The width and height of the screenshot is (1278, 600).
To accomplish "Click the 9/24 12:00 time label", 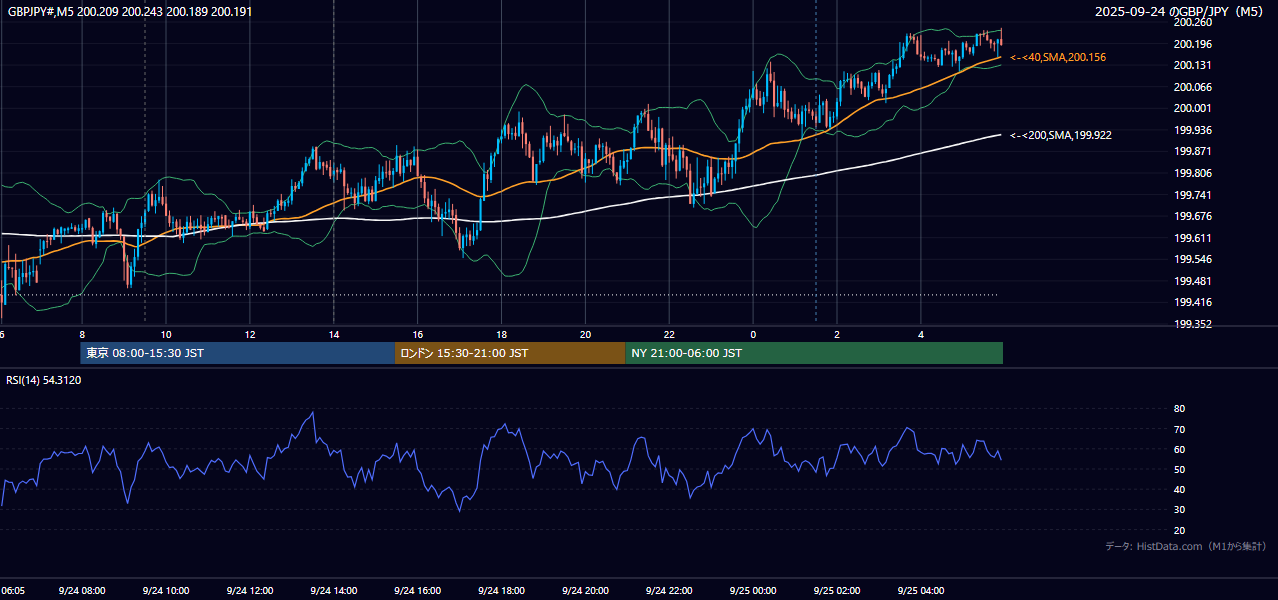I will pos(248,590).
